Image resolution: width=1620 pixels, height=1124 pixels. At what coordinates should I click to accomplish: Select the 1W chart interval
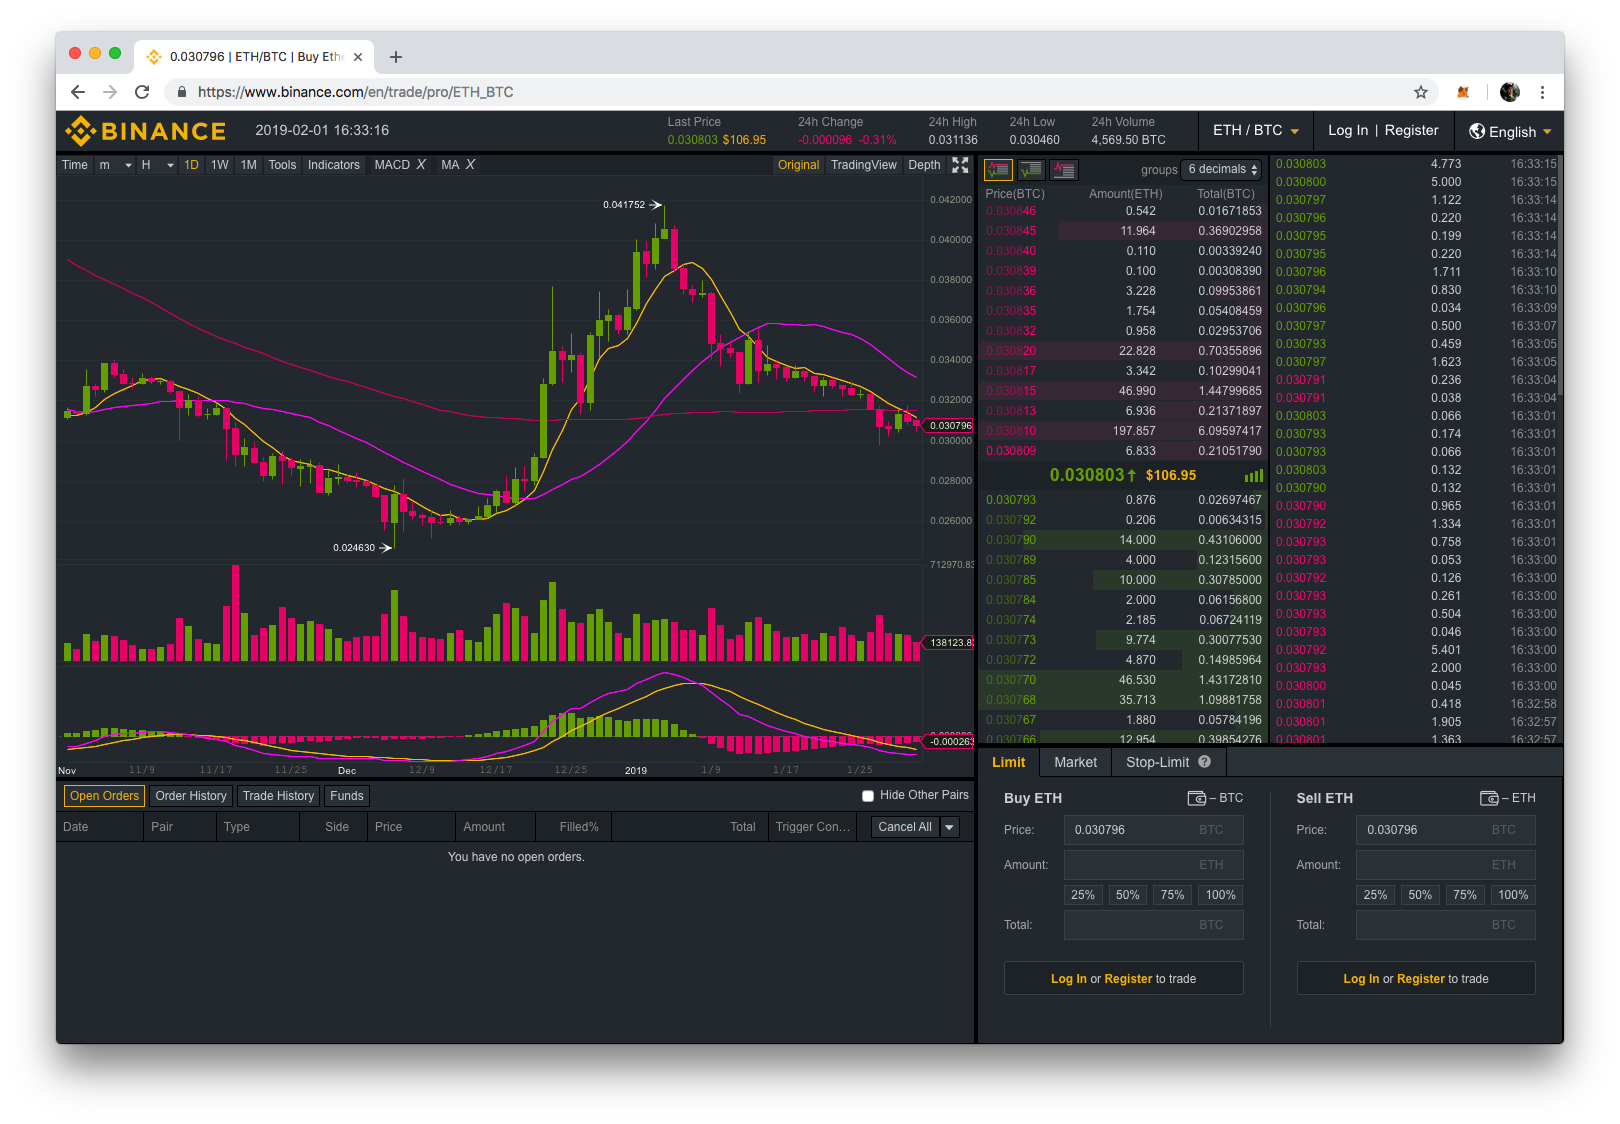point(220,165)
